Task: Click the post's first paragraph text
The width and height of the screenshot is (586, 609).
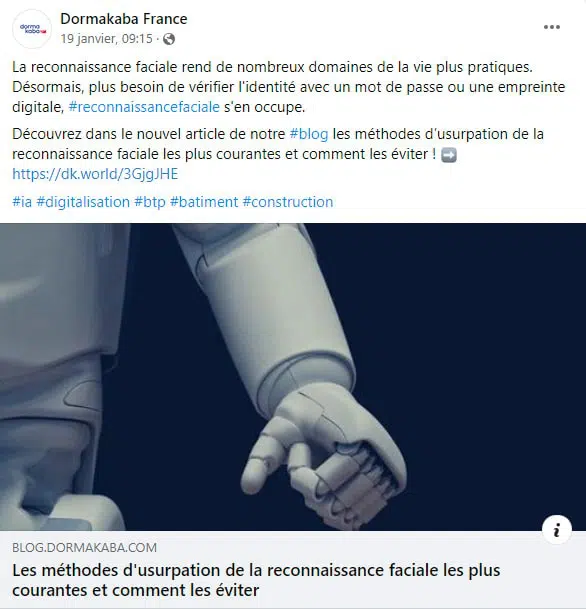Action: pyautogui.click(x=289, y=87)
